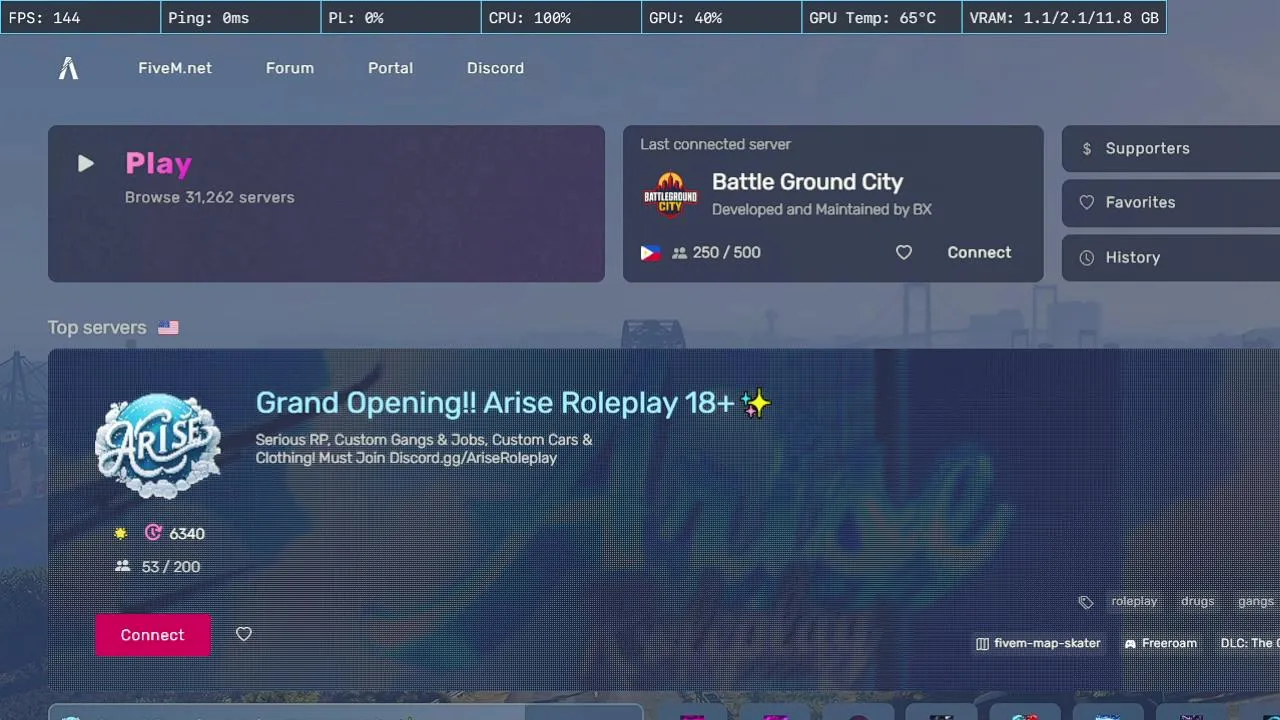Click the FPS: 144 overlay readout
This screenshot has width=1280, height=720.
pos(80,17)
